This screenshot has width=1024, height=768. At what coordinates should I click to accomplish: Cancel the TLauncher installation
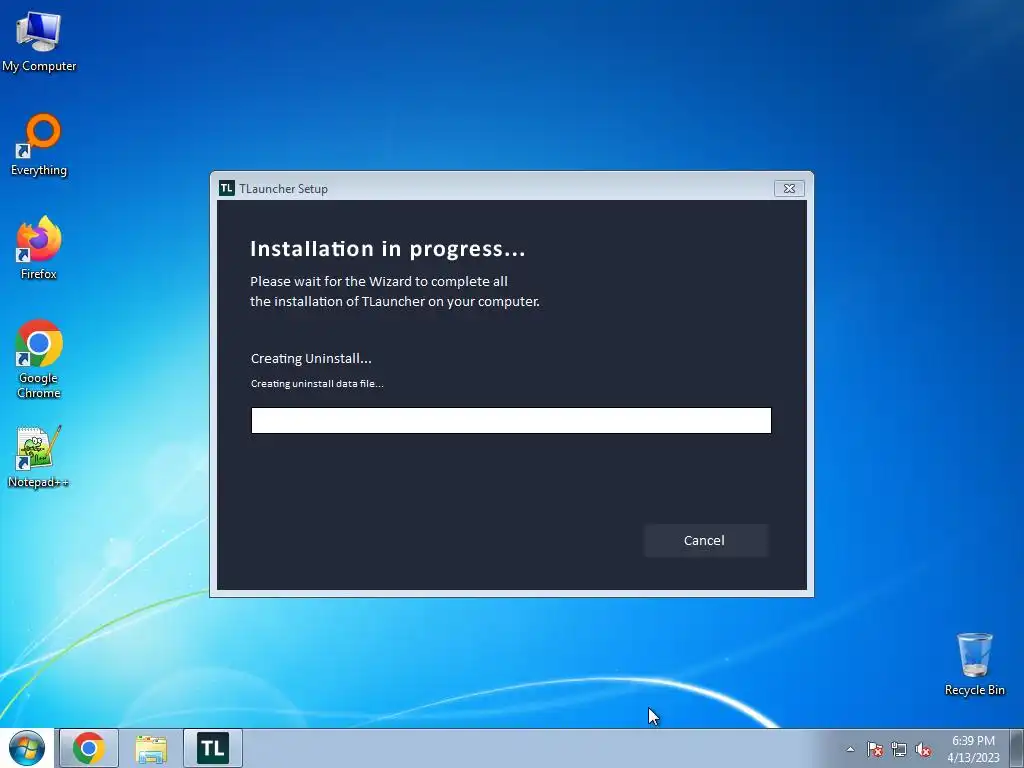tap(705, 541)
